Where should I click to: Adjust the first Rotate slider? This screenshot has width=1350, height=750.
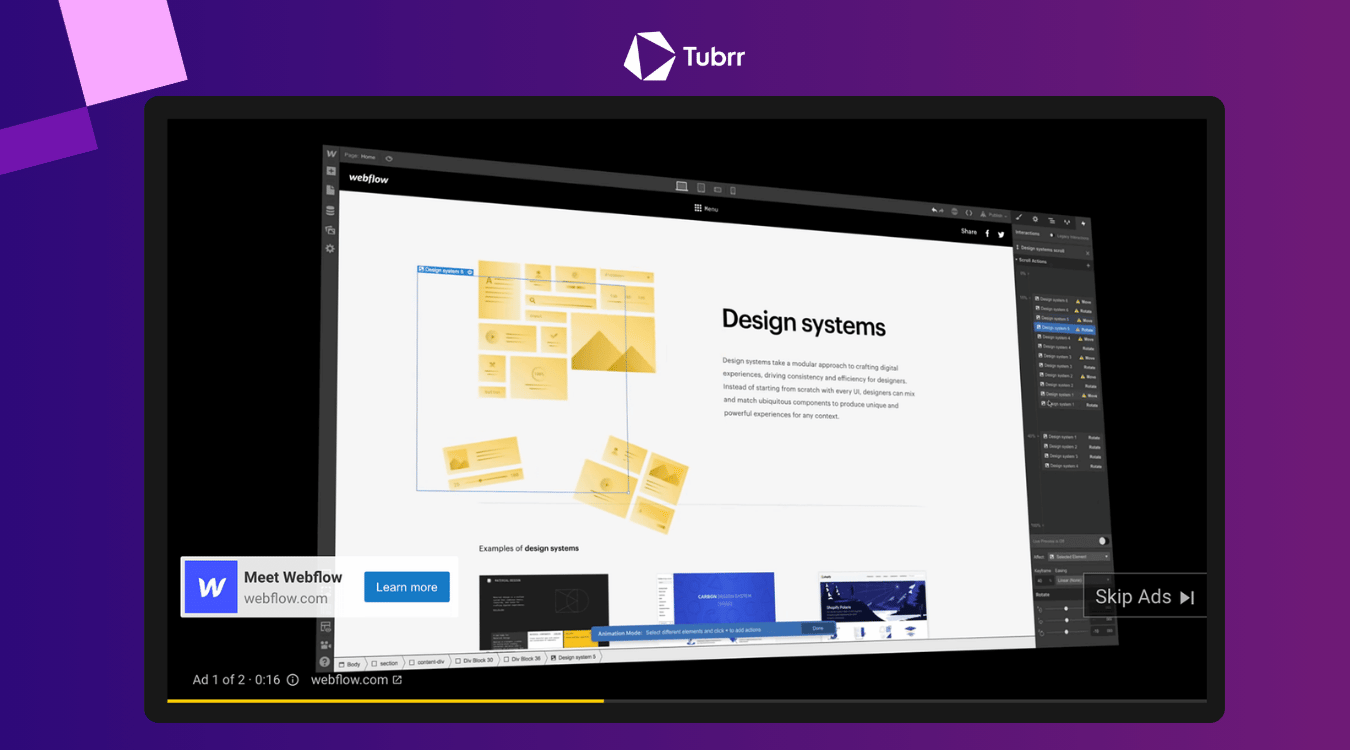[1067, 608]
